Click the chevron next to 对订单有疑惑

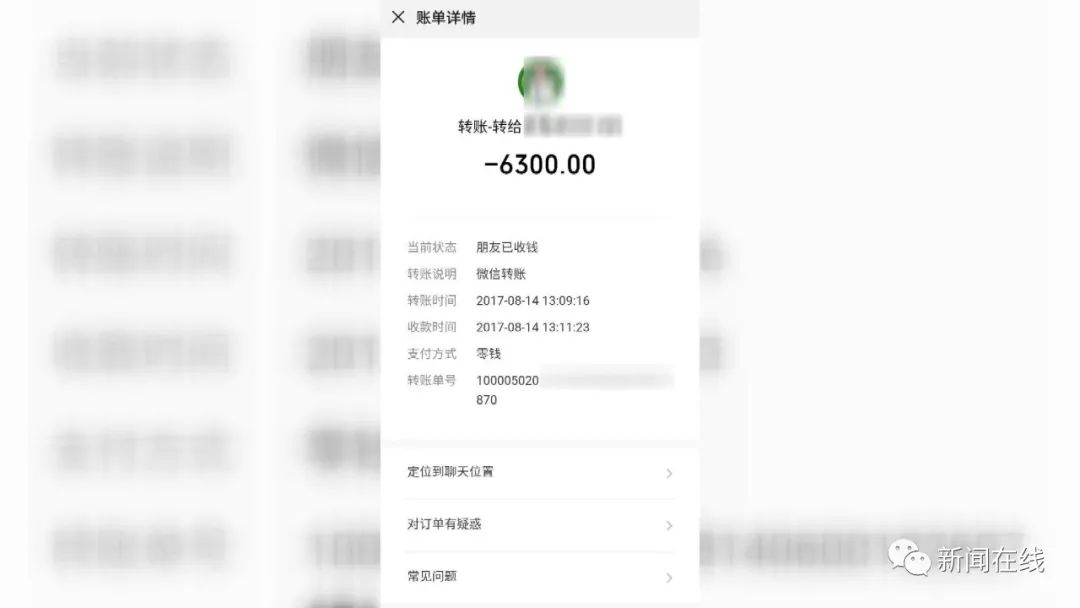pos(669,525)
